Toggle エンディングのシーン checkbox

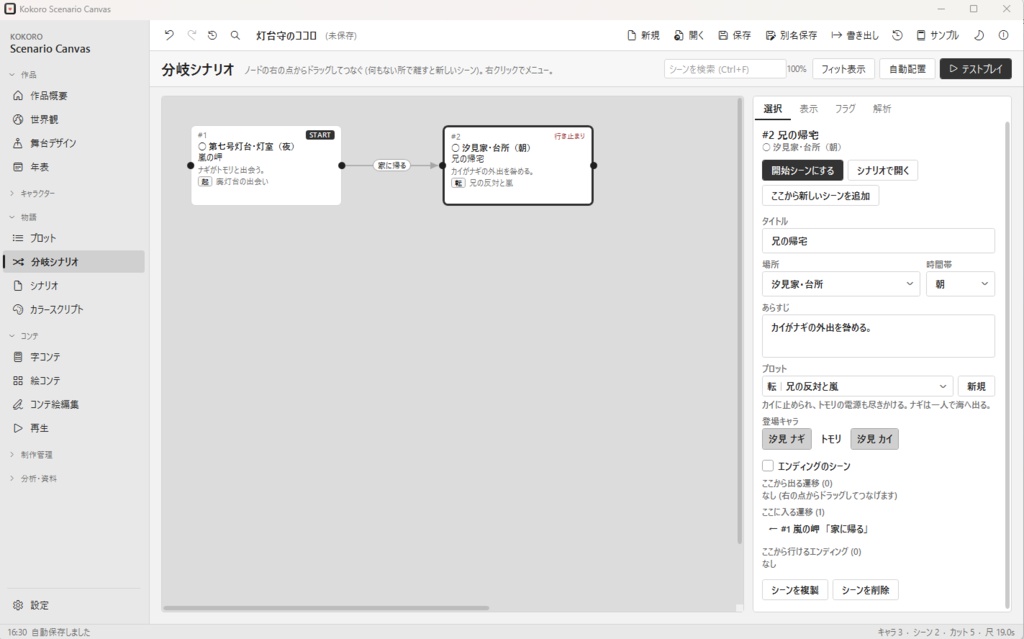tap(768, 466)
